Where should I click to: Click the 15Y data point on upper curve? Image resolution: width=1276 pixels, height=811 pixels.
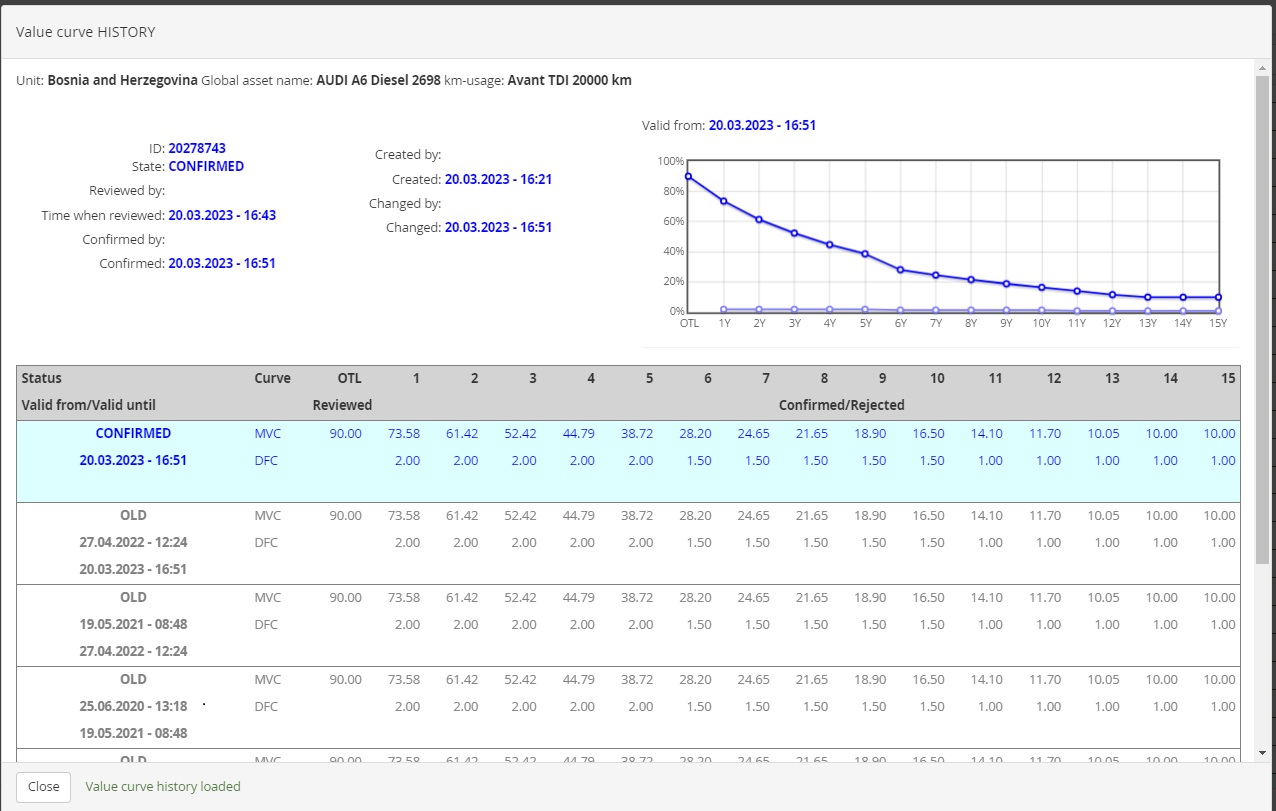1219,297
